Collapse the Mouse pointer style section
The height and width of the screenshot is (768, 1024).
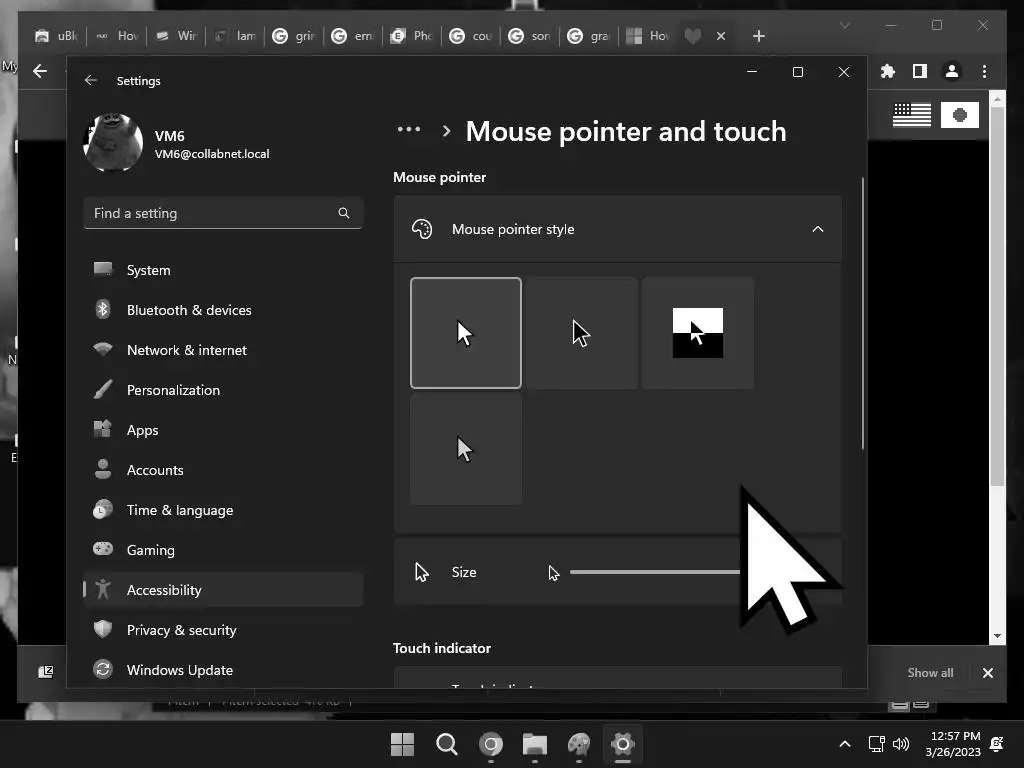coord(817,229)
